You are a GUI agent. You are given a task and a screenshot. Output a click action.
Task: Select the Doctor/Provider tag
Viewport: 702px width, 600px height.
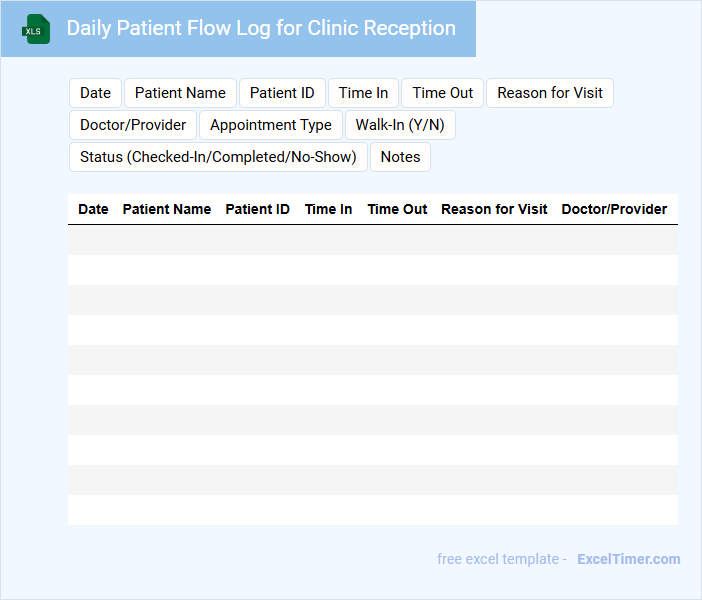coord(133,125)
